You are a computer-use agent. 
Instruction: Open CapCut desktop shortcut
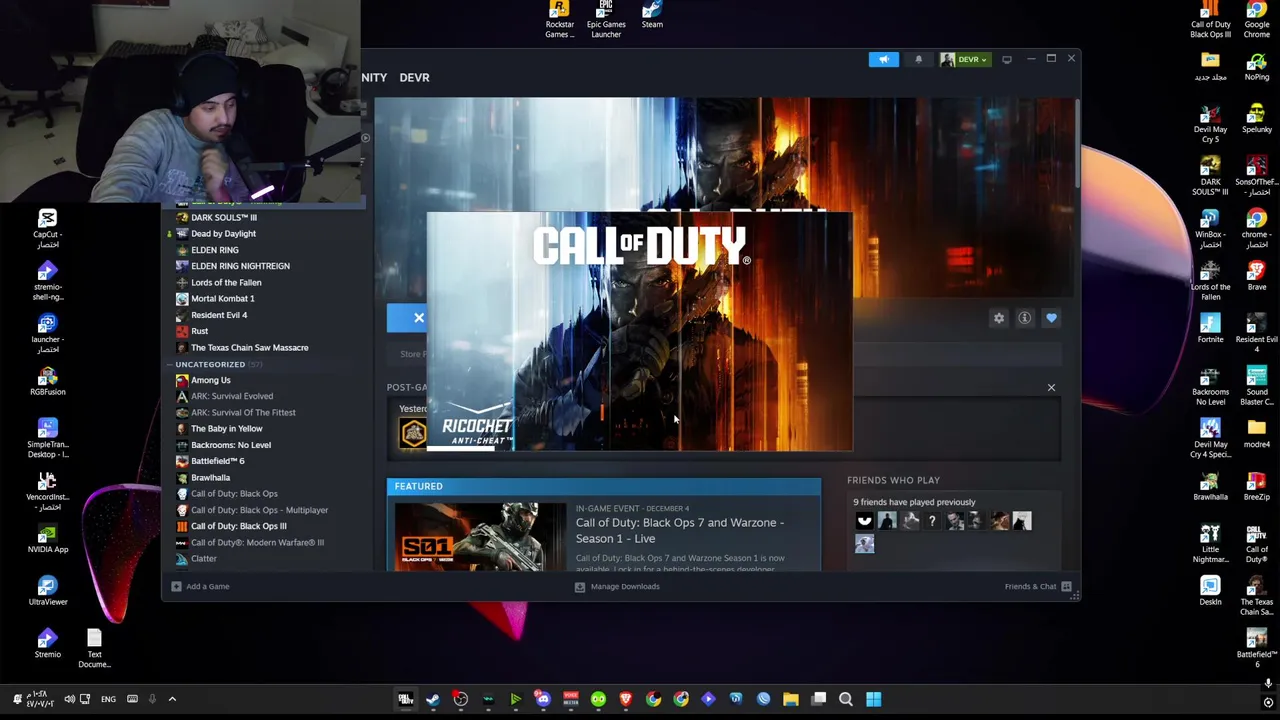coord(47,229)
